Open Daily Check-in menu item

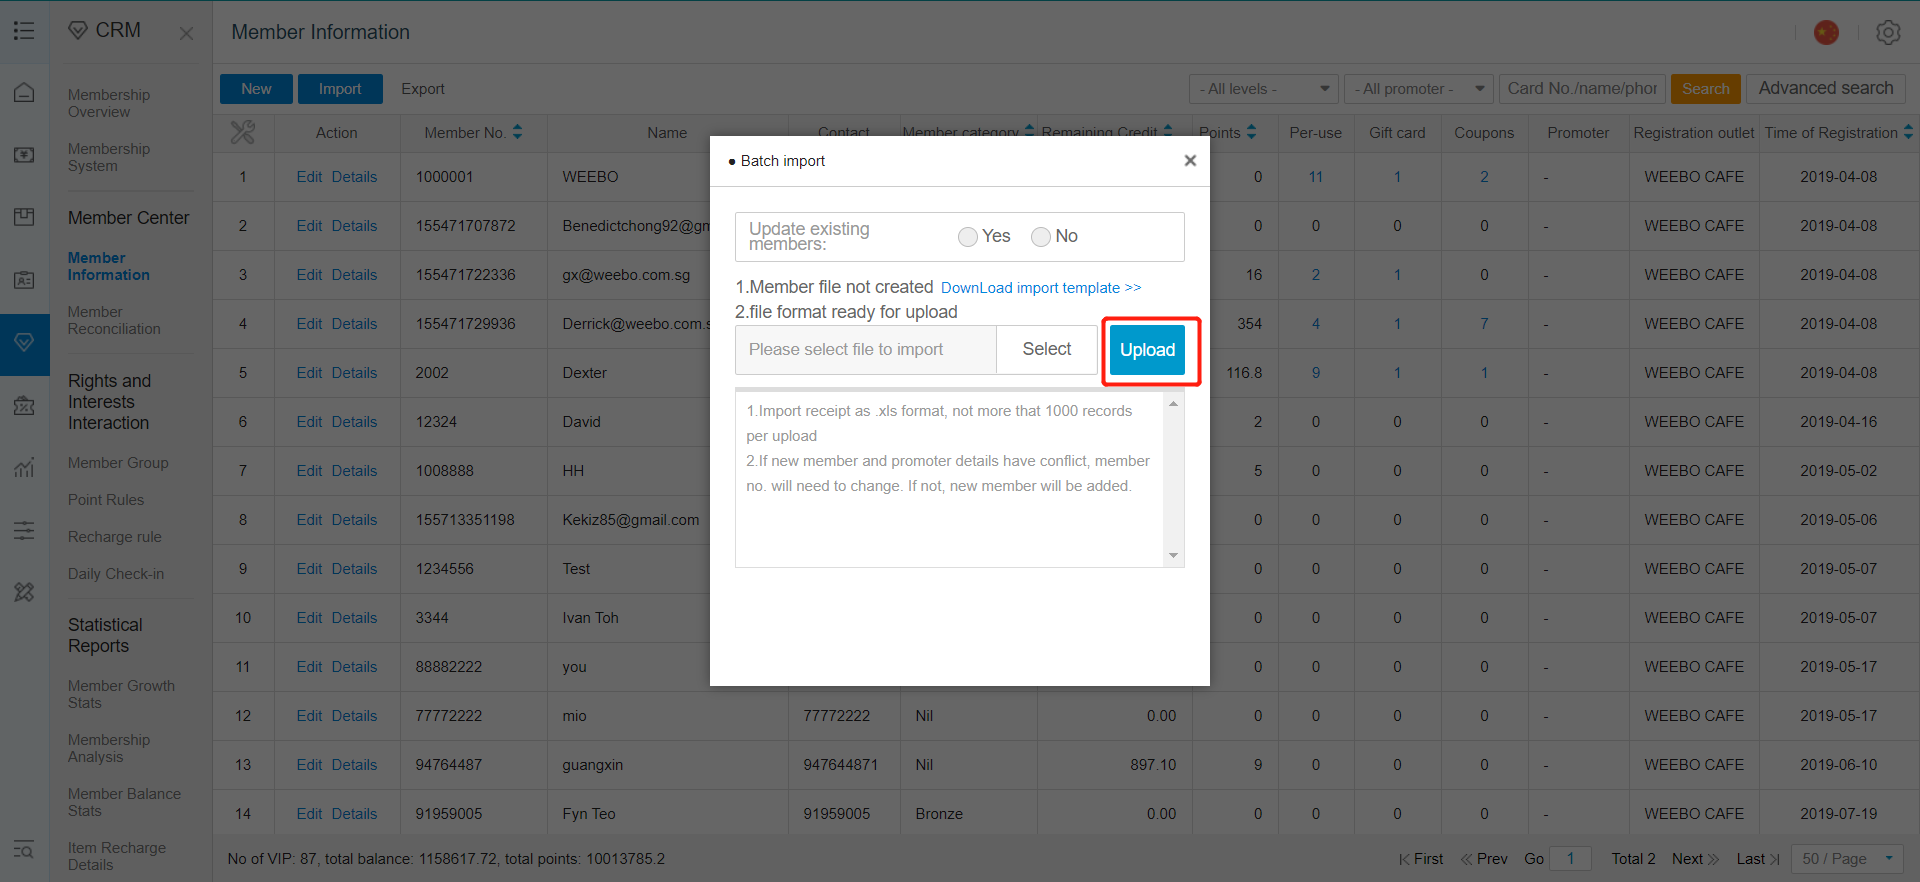[116, 574]
